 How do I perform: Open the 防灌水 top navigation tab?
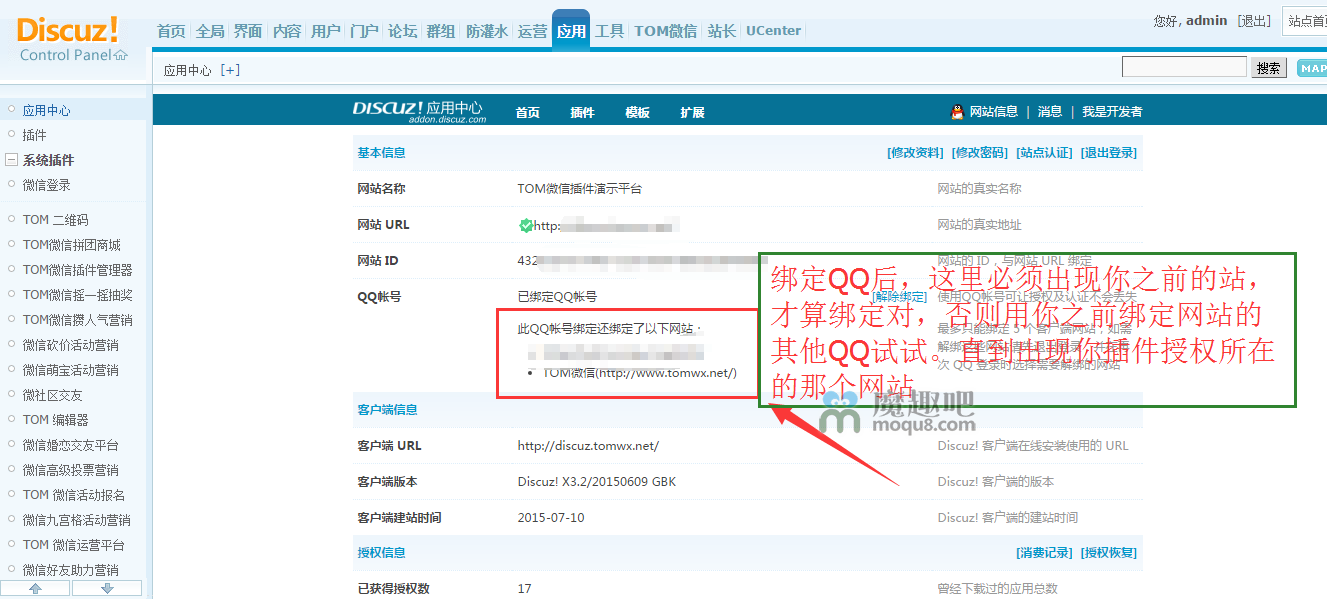[487, 31]
